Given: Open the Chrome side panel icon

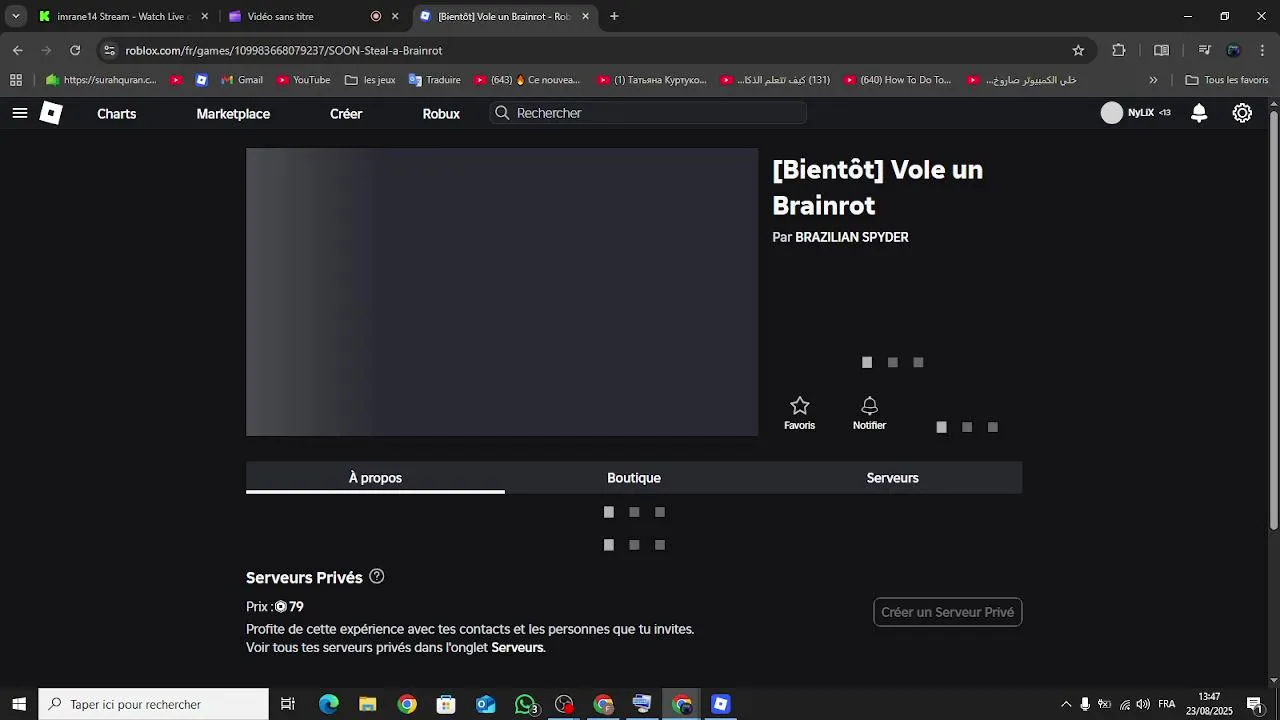Looking at the screenshot, I should tap(1161, 50).
